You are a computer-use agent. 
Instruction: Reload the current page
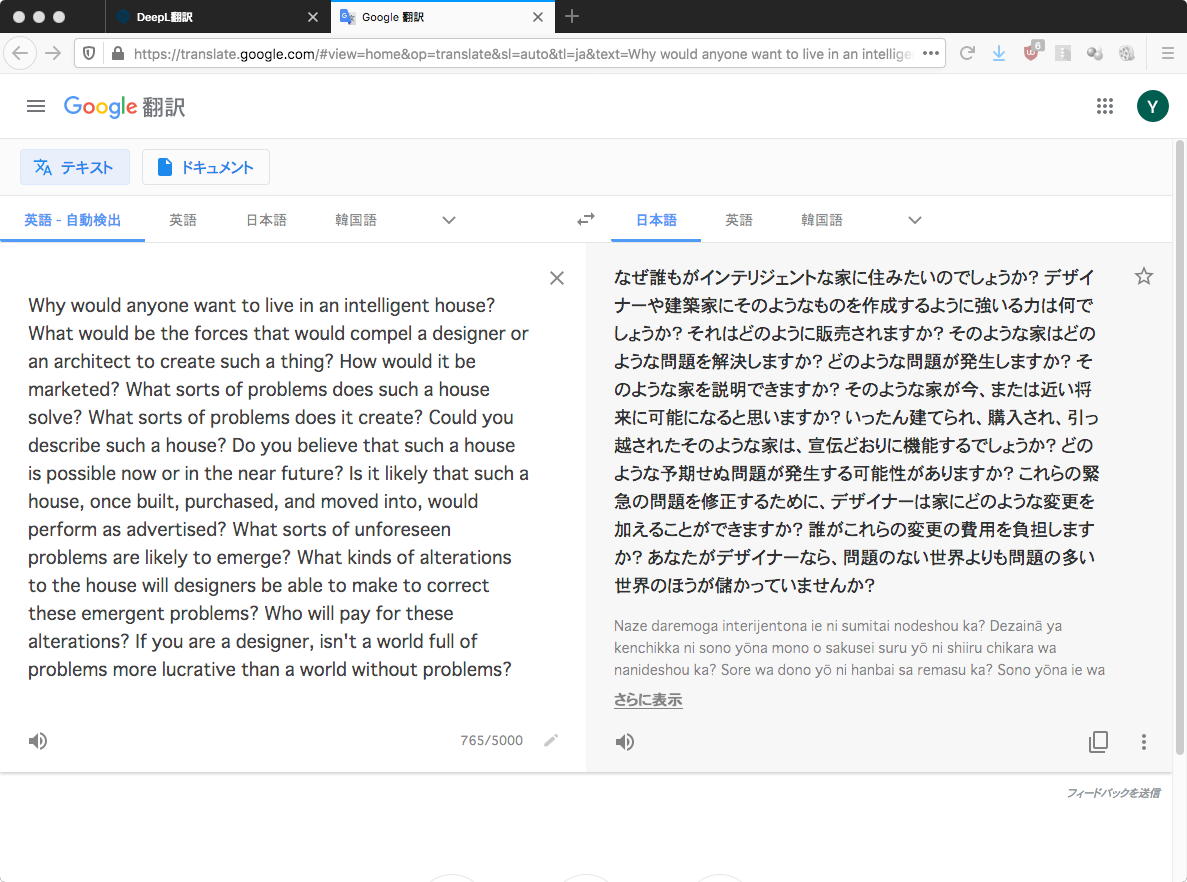click(x=967, y=53)
